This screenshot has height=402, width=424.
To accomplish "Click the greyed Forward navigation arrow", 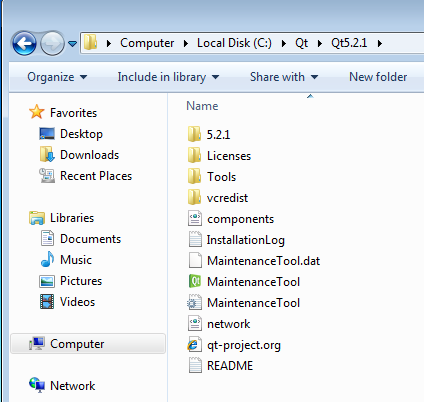I will pos(52,43).
